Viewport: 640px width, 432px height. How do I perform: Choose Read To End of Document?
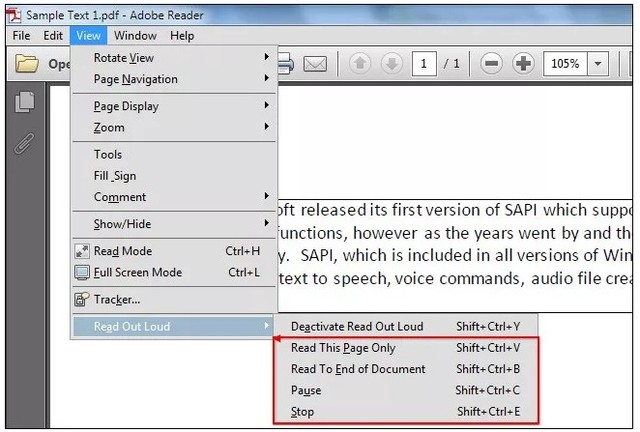point(358,369)
